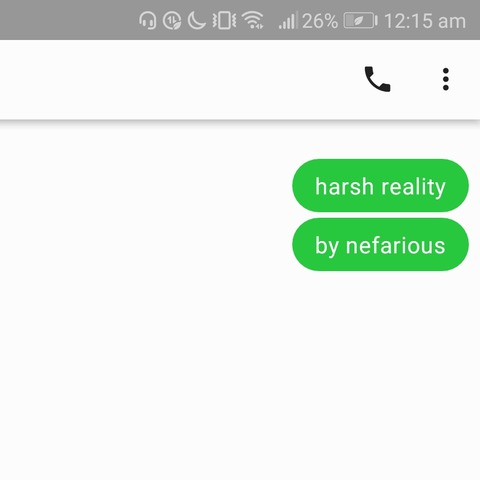The height and width of the screenshot is (480, 480).
Task: Tap the blank contact title area in header
Action: [x=173, y=79]
